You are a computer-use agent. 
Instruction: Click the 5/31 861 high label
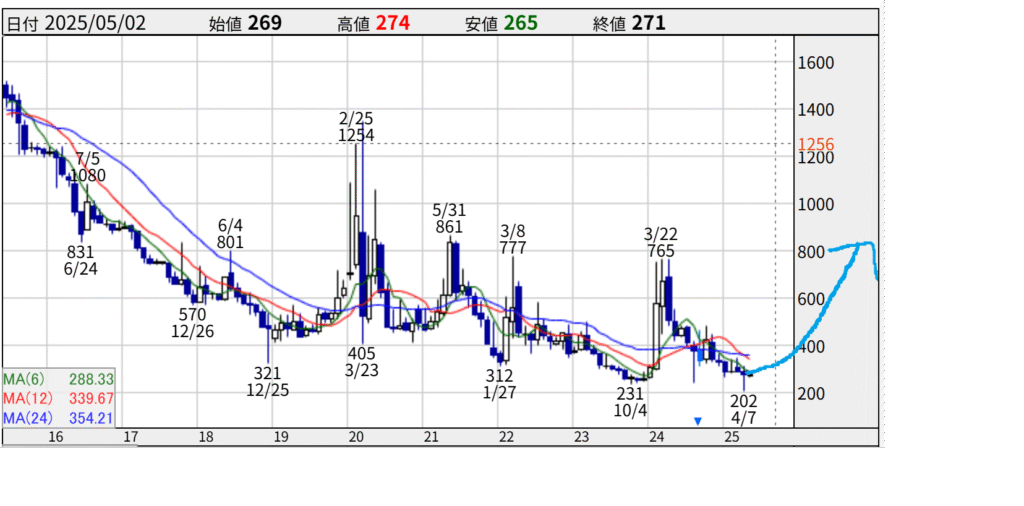[448, 219]
